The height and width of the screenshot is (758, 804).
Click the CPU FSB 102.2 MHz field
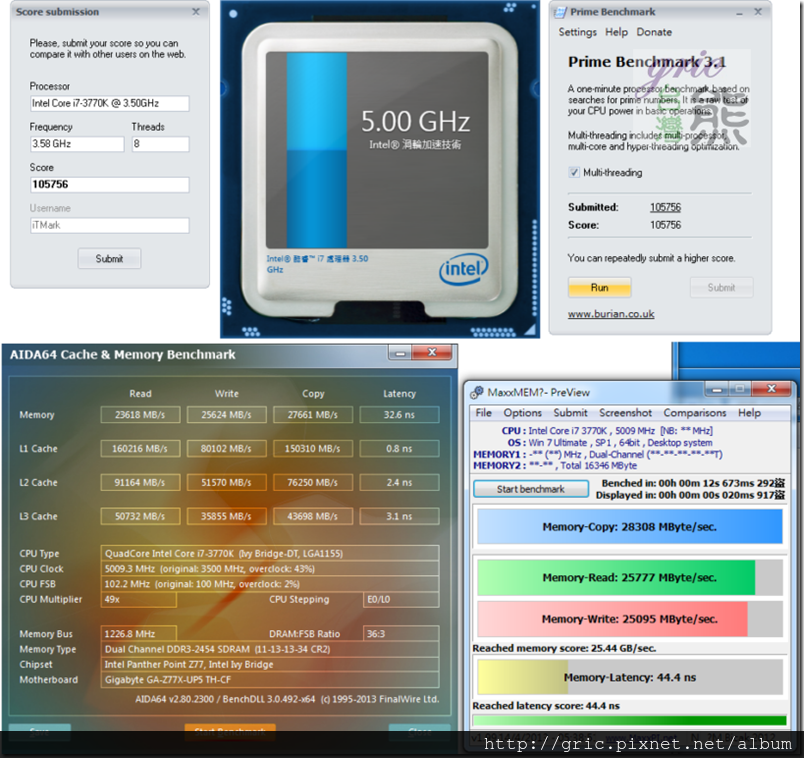(x=270, y=584)
